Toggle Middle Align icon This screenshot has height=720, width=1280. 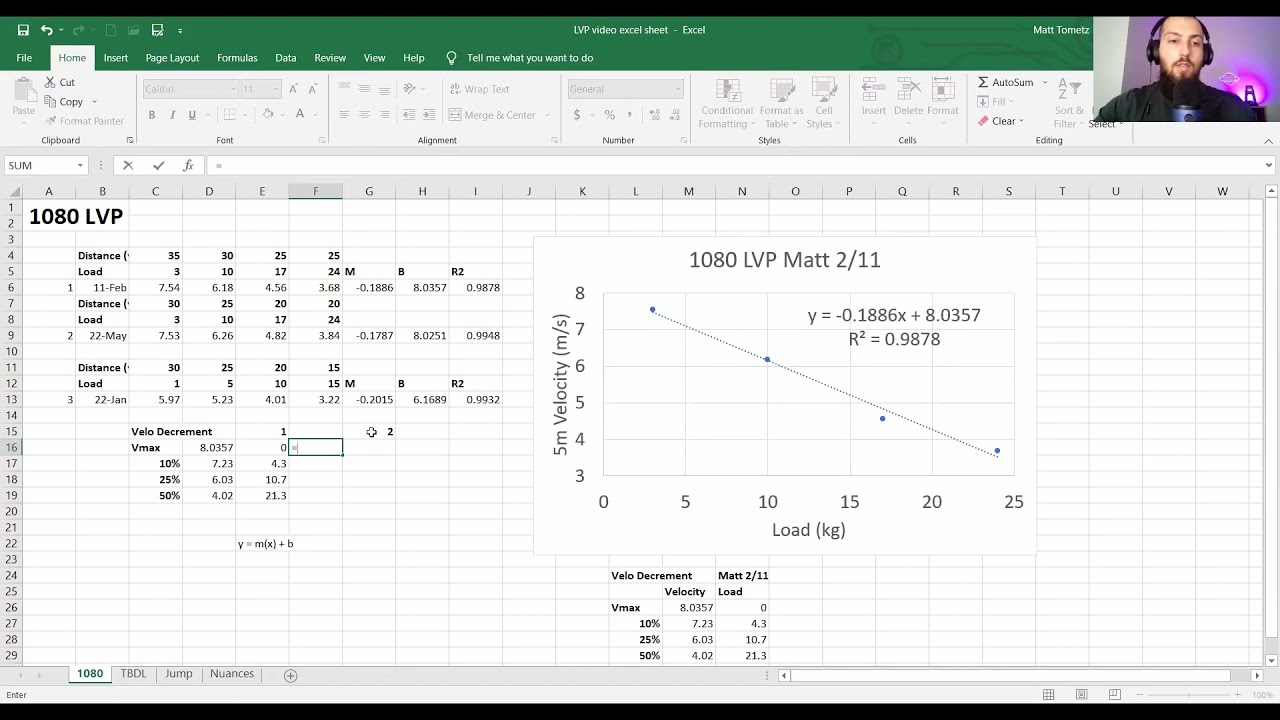(x=364, y=89)
